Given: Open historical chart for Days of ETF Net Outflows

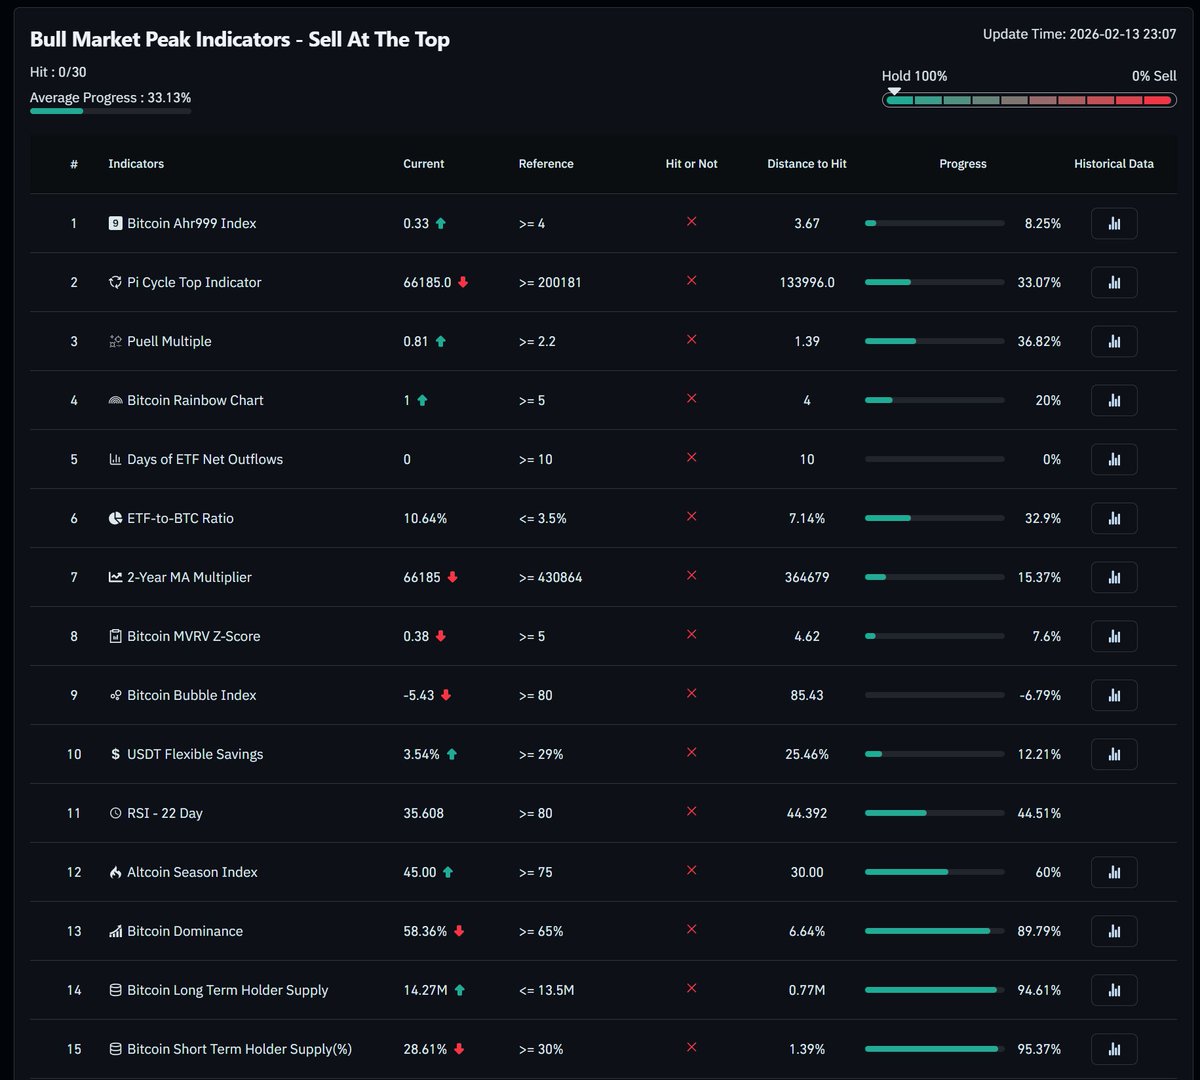Looking at the screenshot, I should pyautogui.click(x=1114, y=459).
